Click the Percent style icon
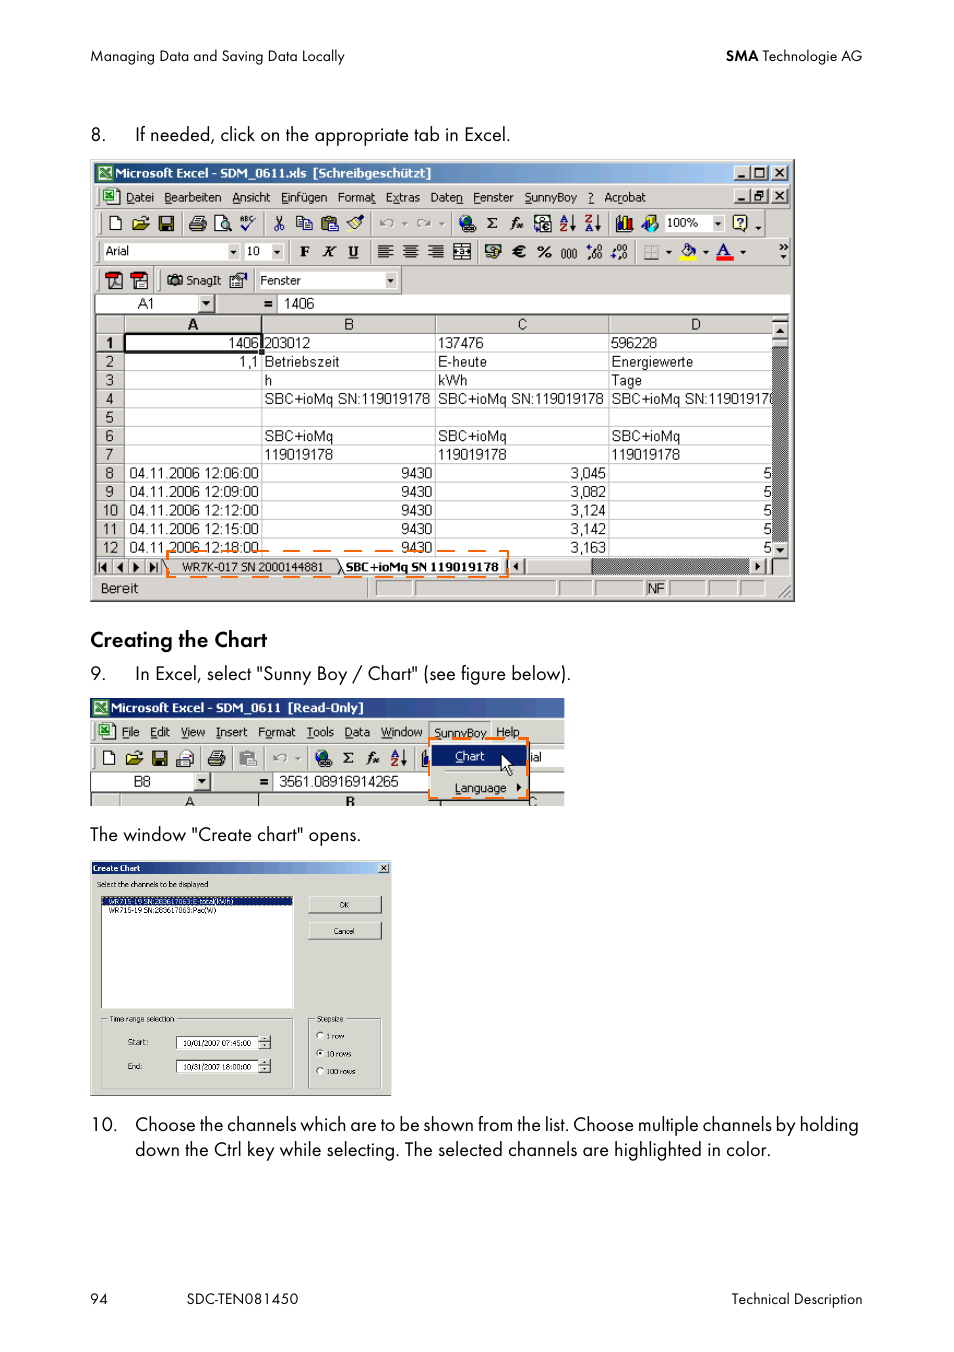The width and height of the screenshot is (954, 1352). tap(544, 252)
